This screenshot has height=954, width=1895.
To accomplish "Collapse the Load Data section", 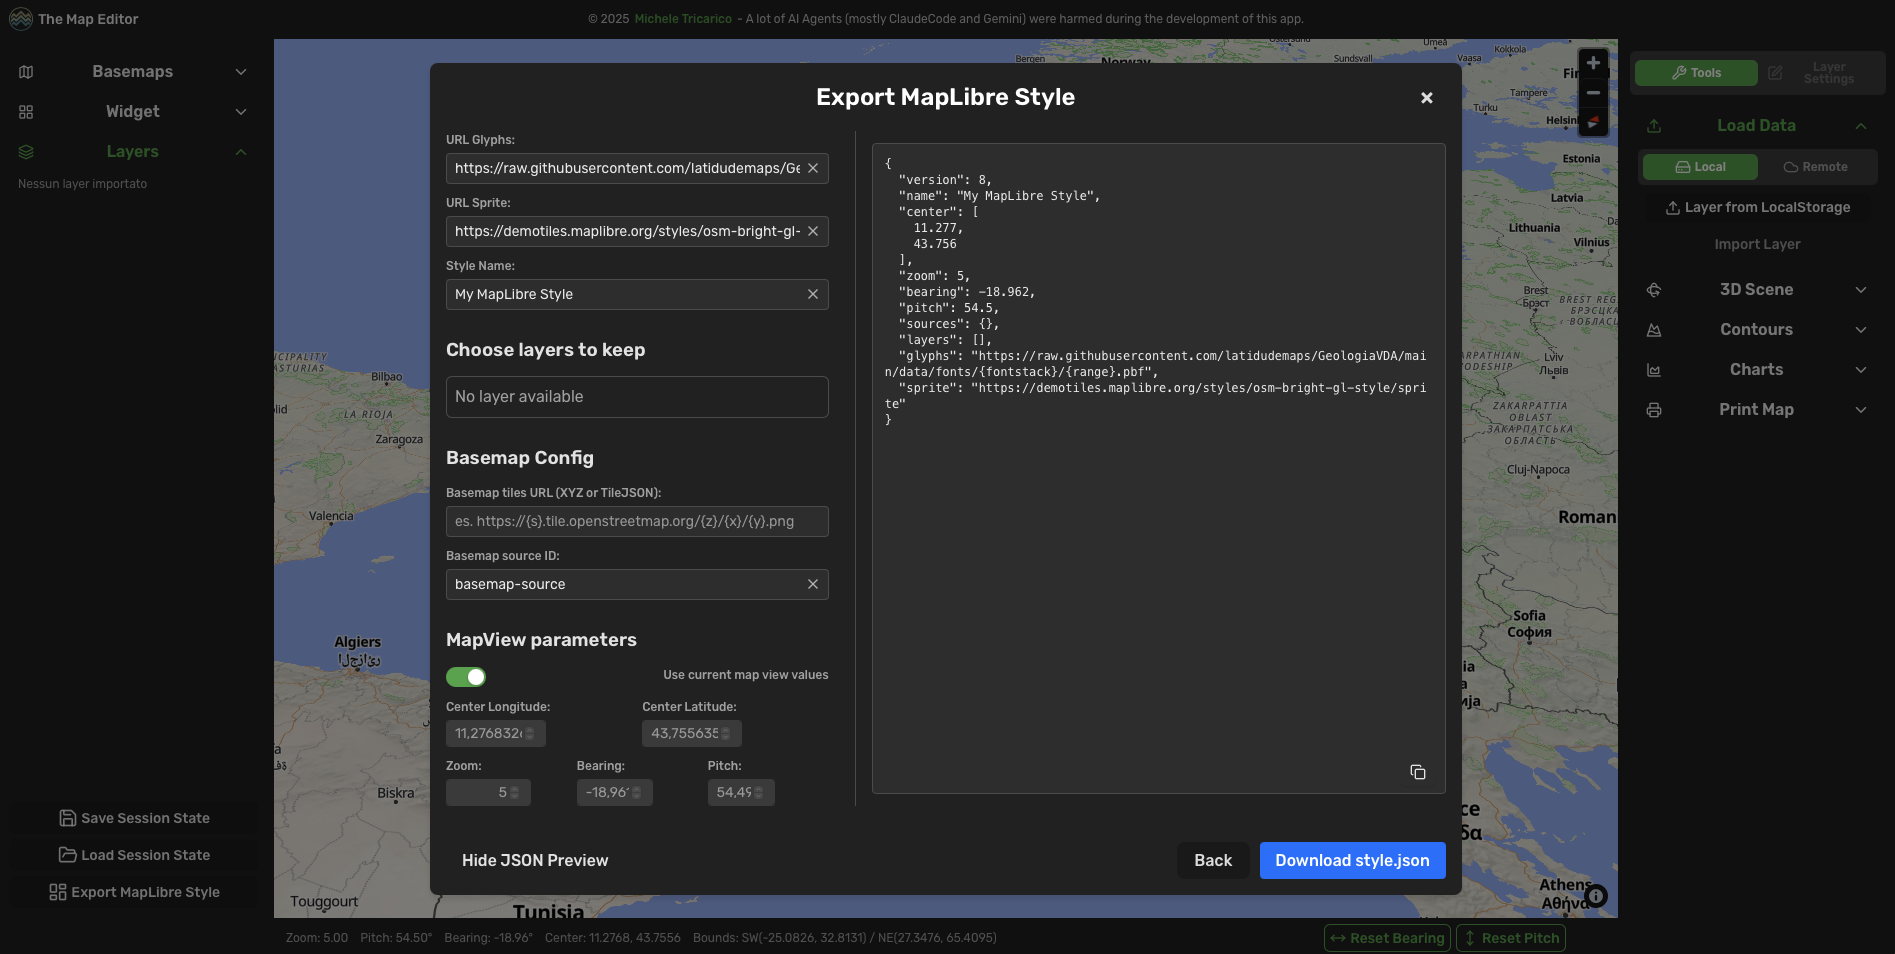I will [1861, 125].
